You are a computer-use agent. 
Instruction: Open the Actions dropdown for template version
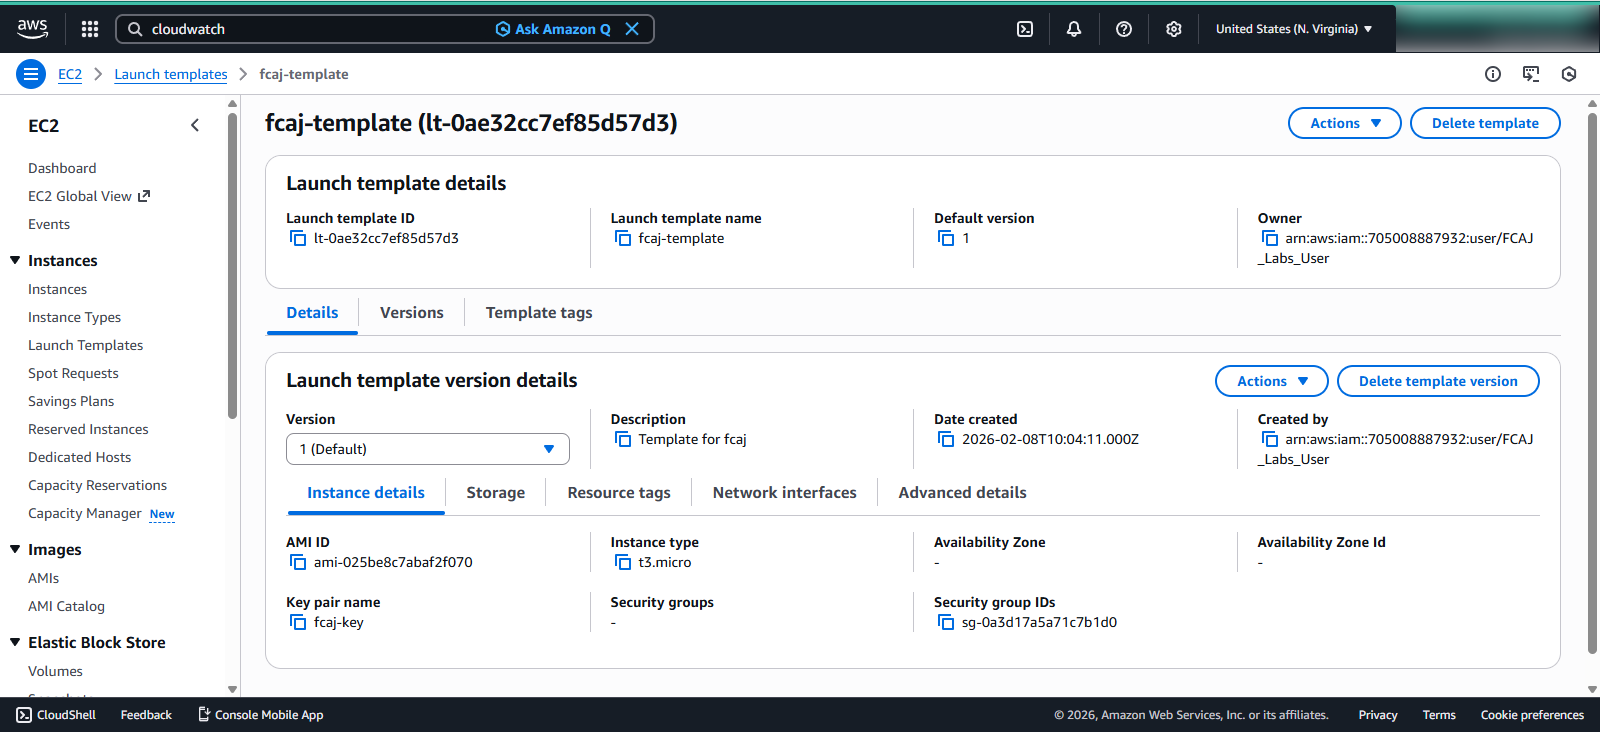pos(1272,381)
